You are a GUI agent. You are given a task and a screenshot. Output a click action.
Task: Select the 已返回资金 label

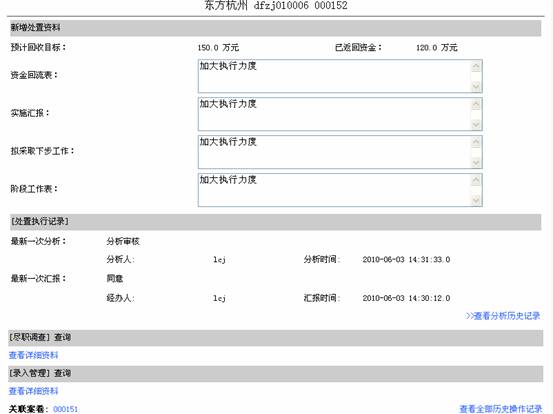[x=358, y=47]
